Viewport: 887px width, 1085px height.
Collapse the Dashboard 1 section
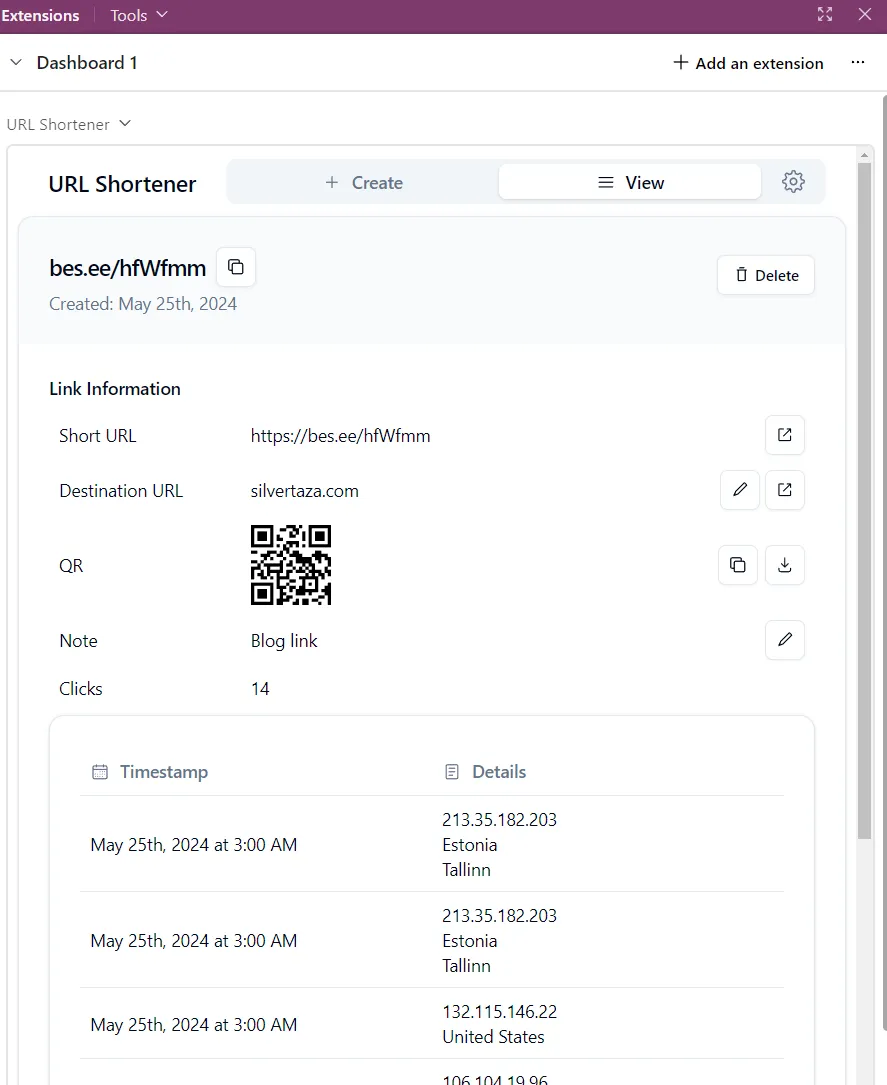tap(16, 63)
